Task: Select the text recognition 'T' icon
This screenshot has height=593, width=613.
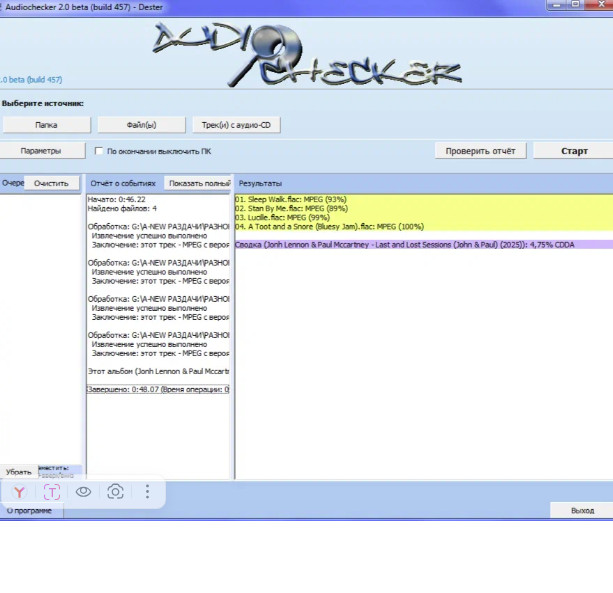Action: click(51, 491)
